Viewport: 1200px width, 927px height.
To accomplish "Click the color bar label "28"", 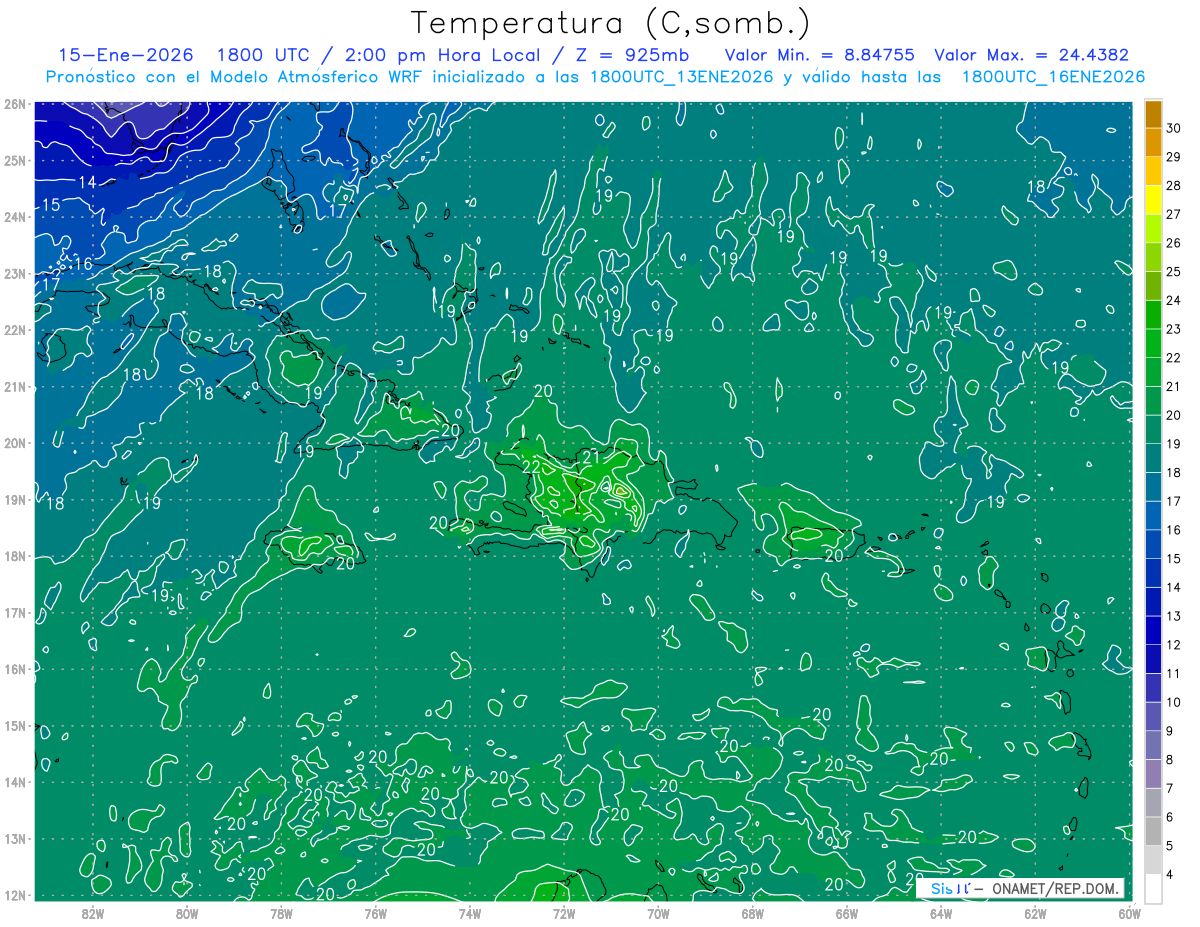I will coord(1173,186).
